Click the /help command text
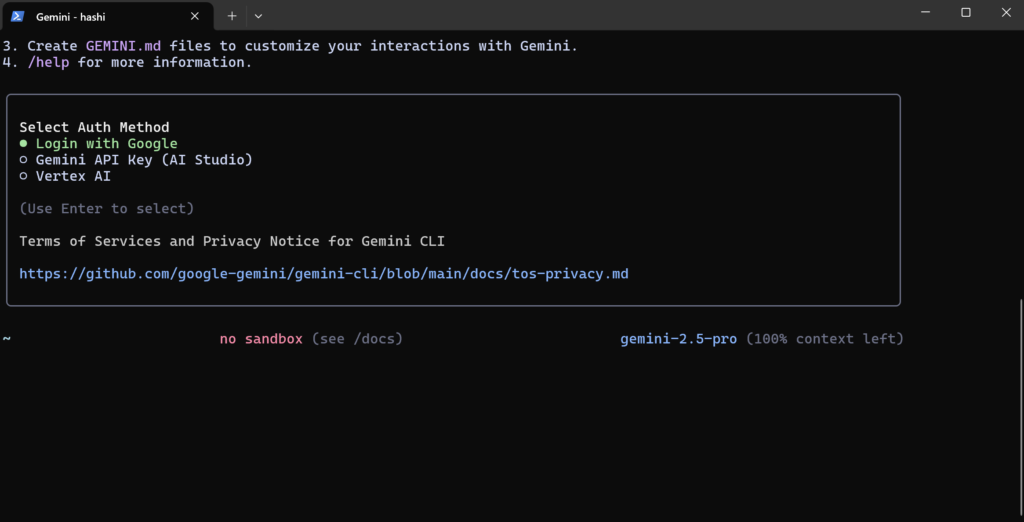This screenshot has height=522, width=1024. coord(48,63)
